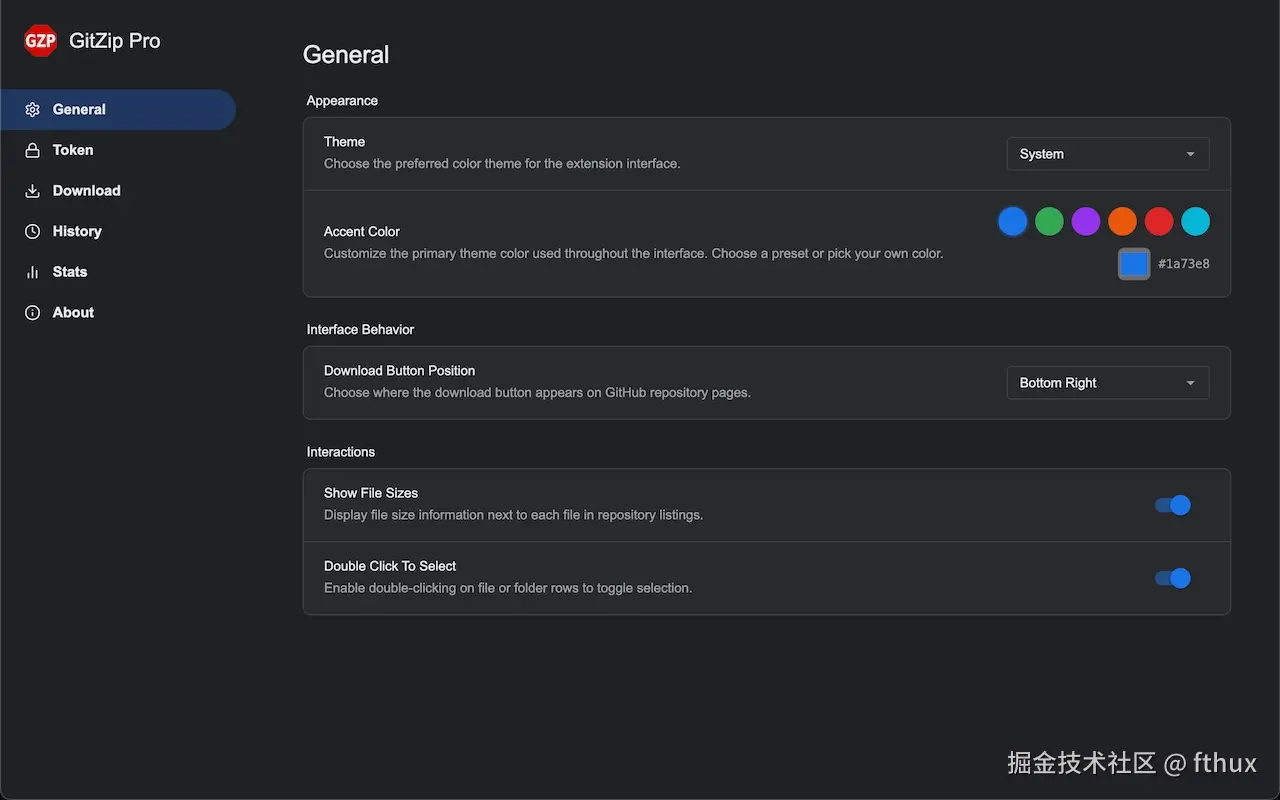Click the Interactions section label
Image resolution: width=1280 pixels, height=800 pixels.
tap(341, 452)
